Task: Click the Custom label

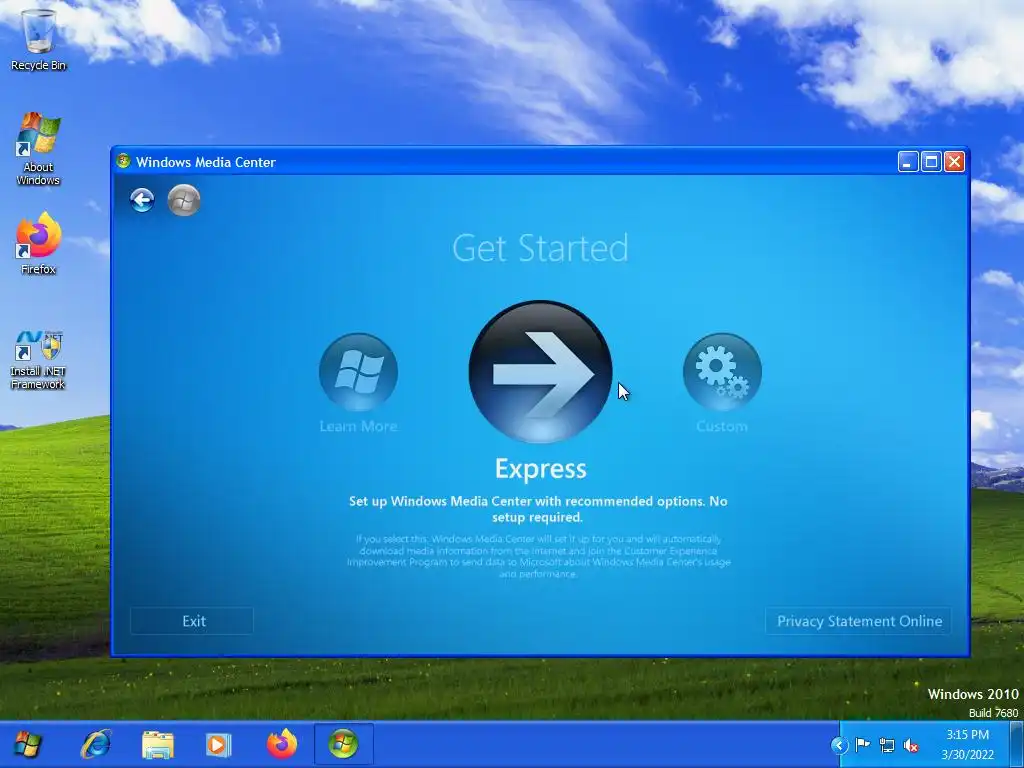Action: tap(722, 426)
